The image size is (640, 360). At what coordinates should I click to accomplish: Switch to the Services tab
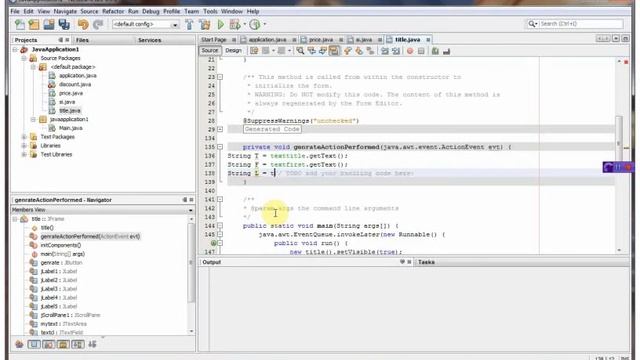[149, 40]
